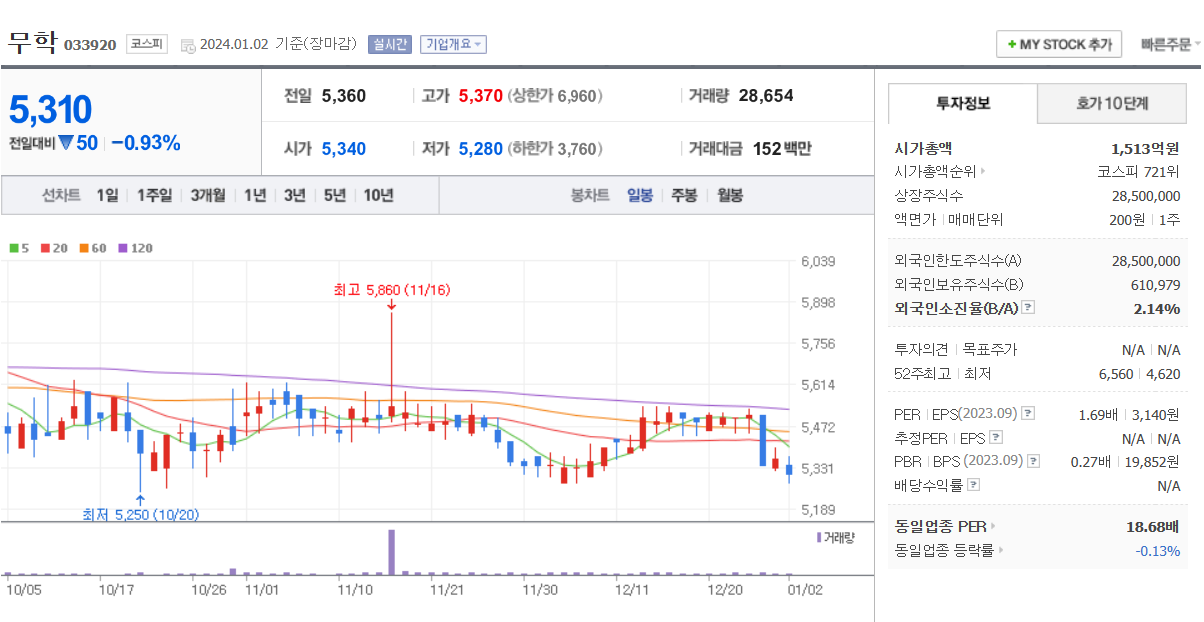Click the low price value 5,280
The height and width of the screenshot is (622, 1204).
tap(480, 149)
